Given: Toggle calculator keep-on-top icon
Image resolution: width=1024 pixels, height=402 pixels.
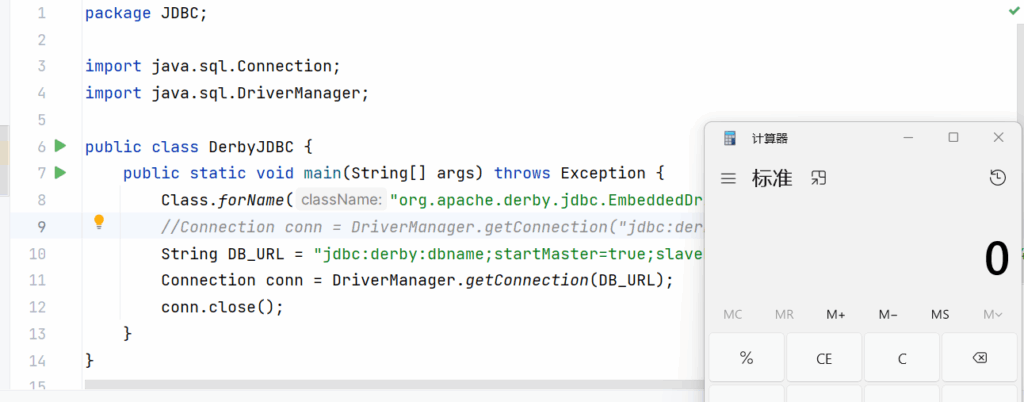Looking at the screenshot, I should point(819,178).
